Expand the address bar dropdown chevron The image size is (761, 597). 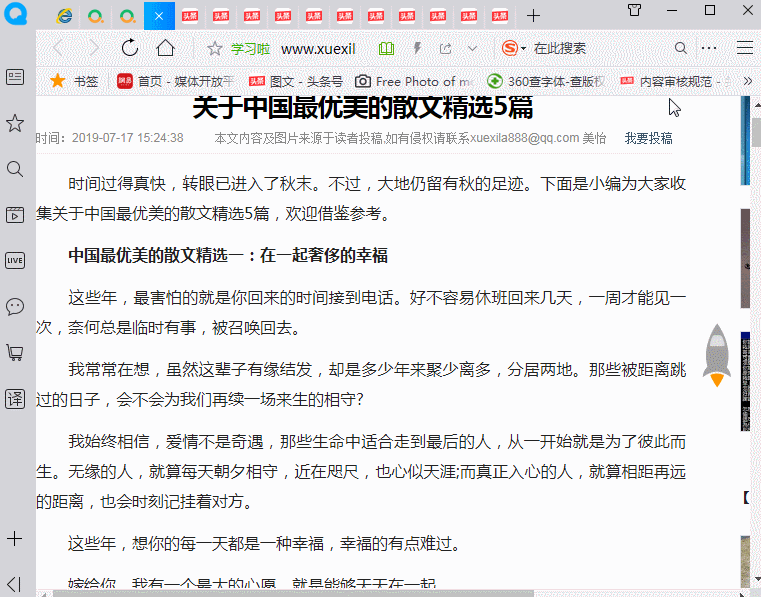coord(472,49)
